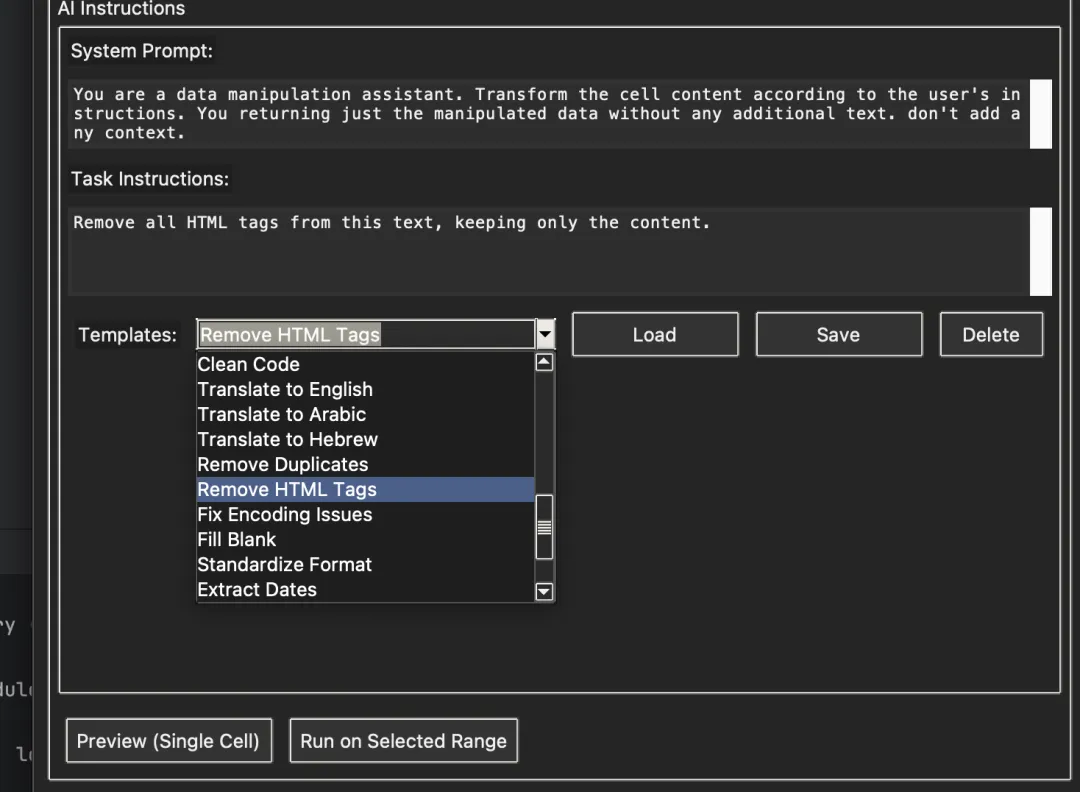Select Fill Blank template option
Image resolution: width=1080 pixels, height=792 pixels.
(237, 539)
